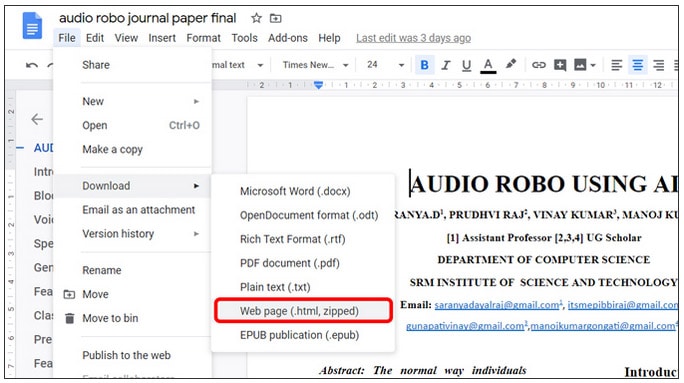Screen dimensions: 684x383
Task: Open manojkumargongati@gmail.com email link
Action: pos(603,326)
